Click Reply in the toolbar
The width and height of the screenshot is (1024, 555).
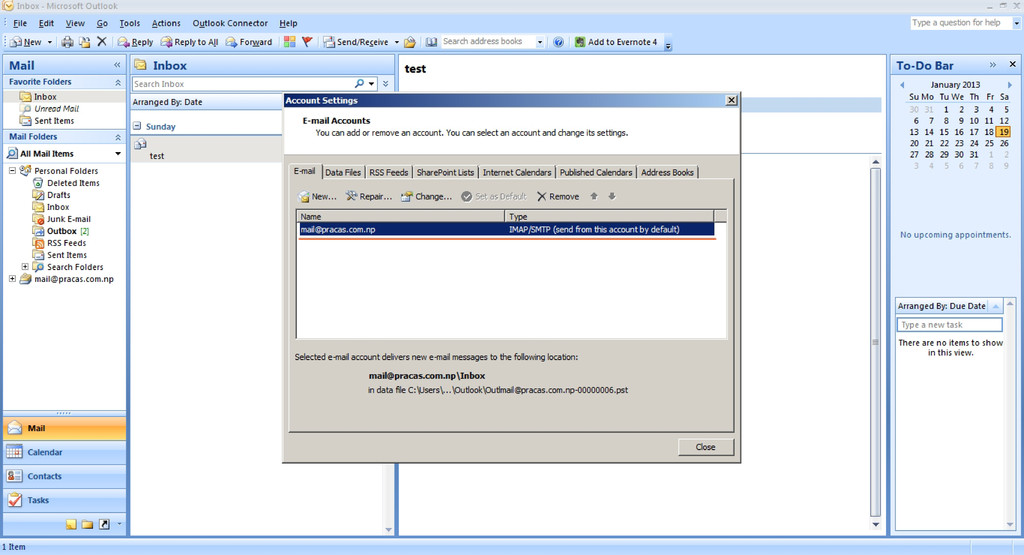(x=135, y=42)
